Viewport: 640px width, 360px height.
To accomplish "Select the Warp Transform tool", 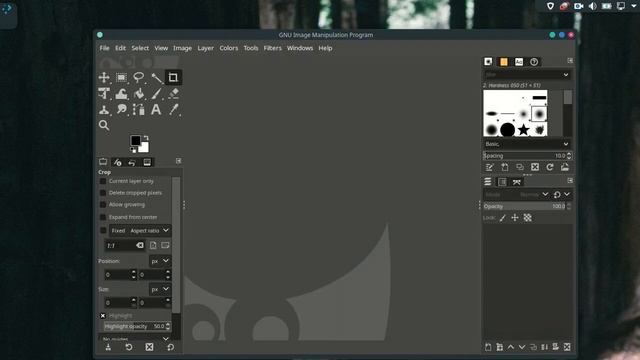I will (121, 94).
